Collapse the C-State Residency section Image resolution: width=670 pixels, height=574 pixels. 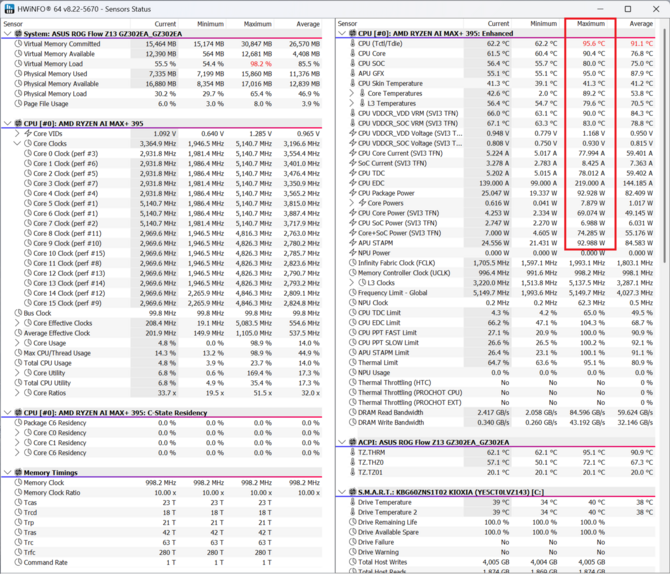point(7,413)
